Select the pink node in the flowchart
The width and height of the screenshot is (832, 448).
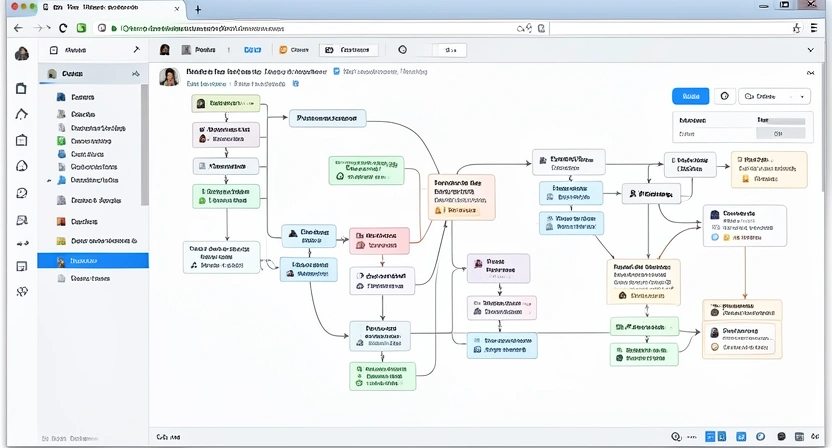coord(379,240)
